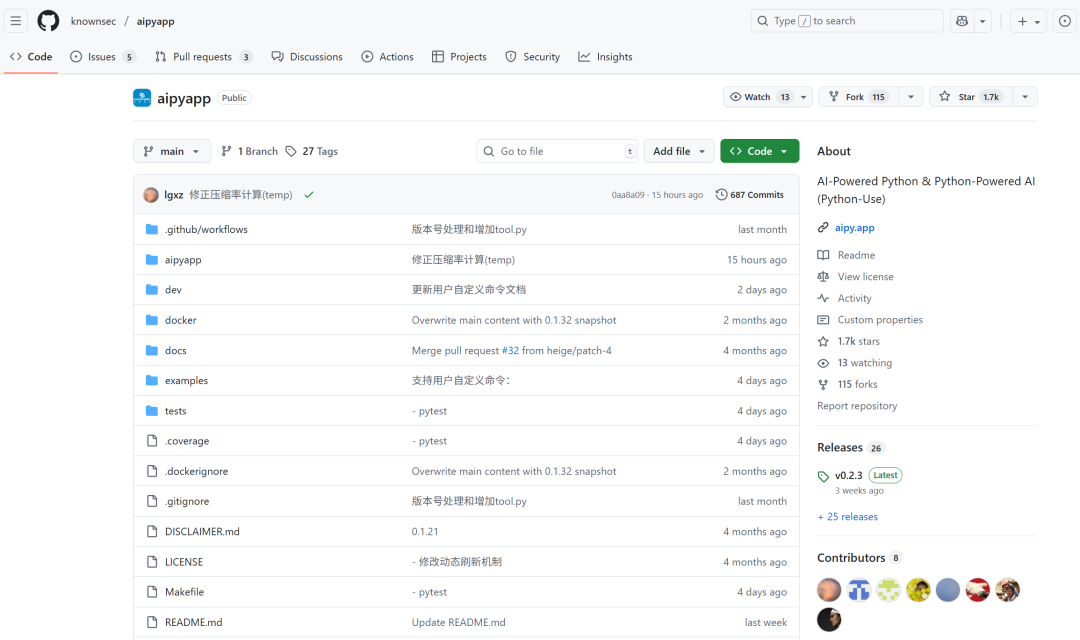Star the aipyapp repository
Viewport: 1080px width, 640px height.
[x=970, y=96]
